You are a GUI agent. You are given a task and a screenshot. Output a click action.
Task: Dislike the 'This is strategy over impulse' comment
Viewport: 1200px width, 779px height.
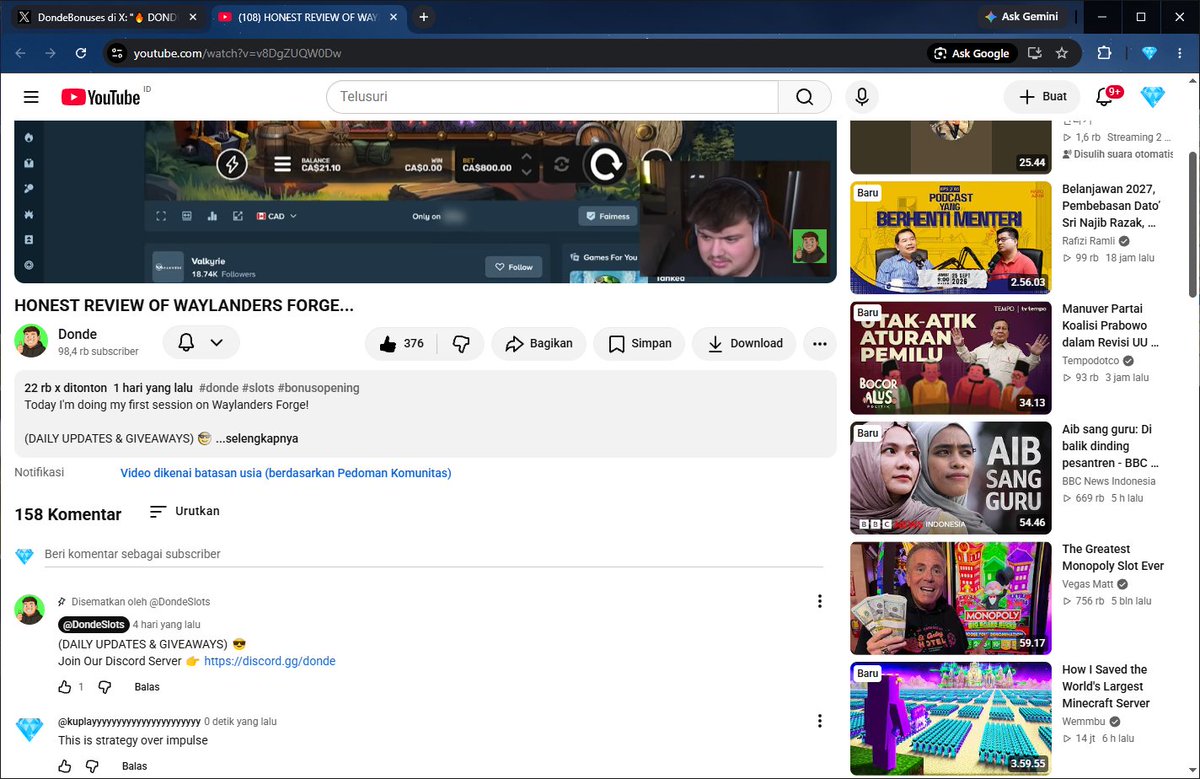[x=92, y=766]
